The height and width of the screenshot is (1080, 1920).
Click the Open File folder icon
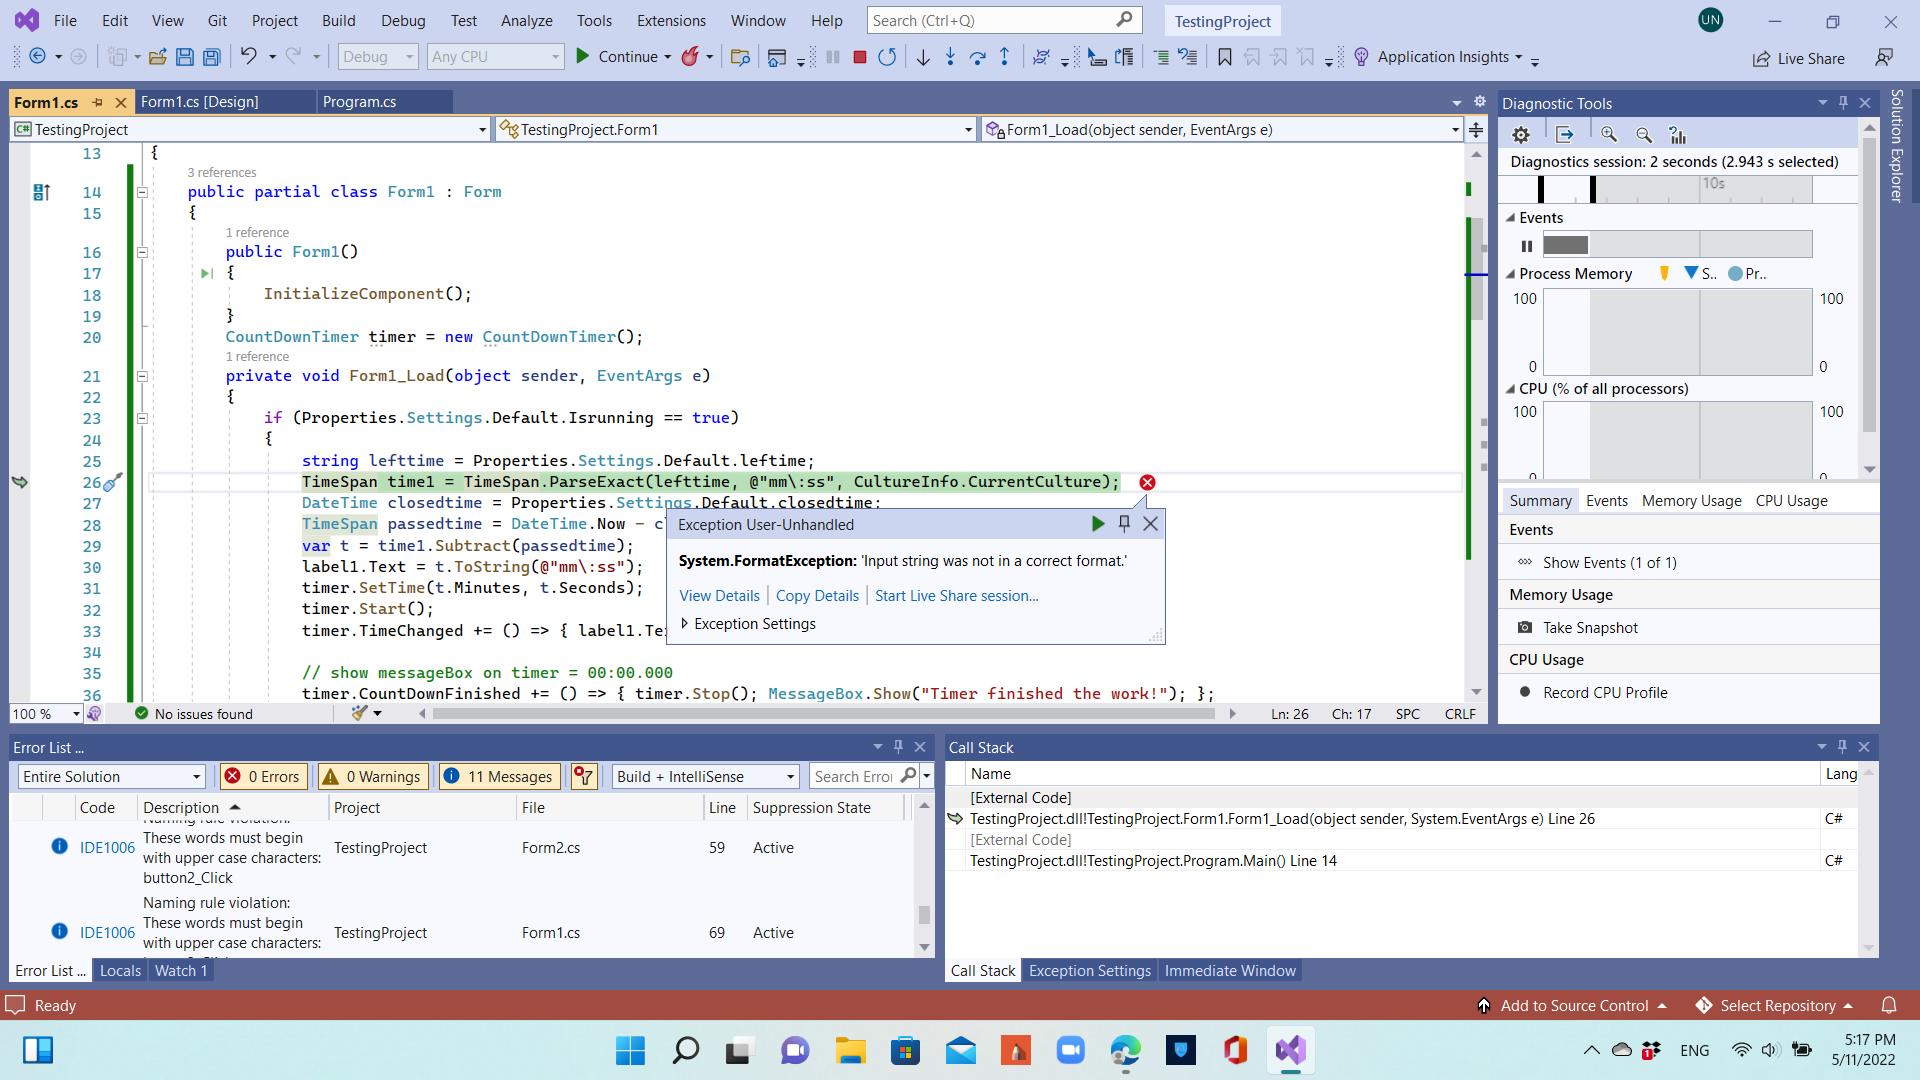[x=157, y=57]
